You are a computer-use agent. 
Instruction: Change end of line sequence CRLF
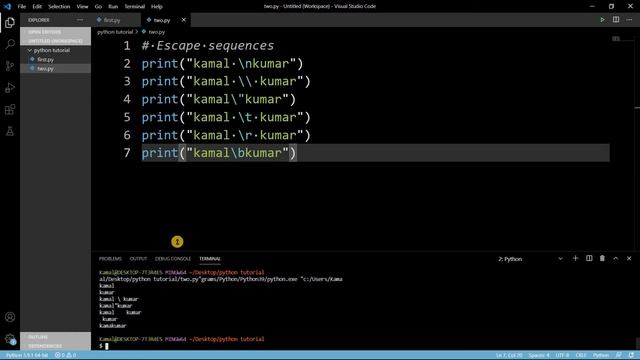pos(581,355)
